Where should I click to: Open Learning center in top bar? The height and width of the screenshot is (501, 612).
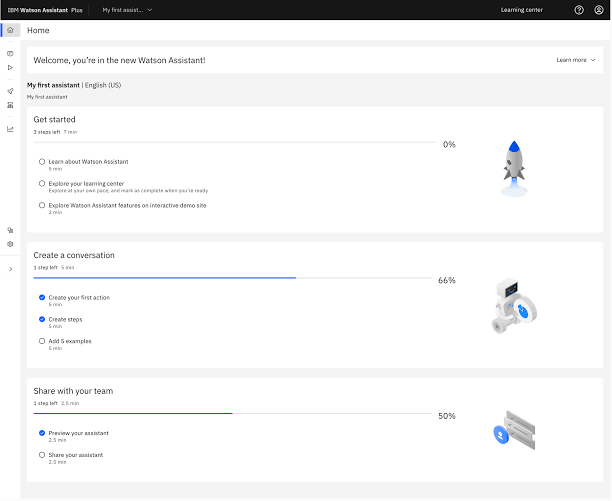(x=521, y=10)
